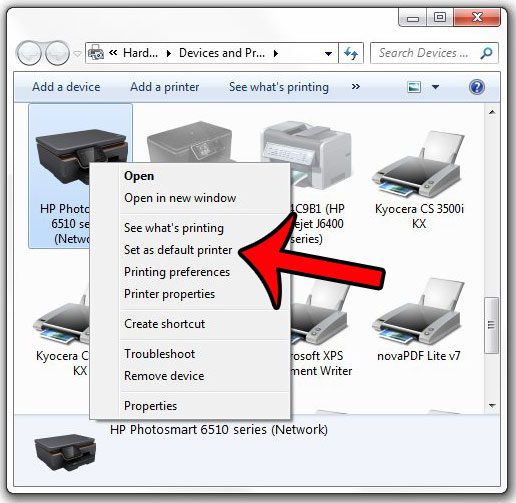Choose Remove device

[x=164, y=376]
